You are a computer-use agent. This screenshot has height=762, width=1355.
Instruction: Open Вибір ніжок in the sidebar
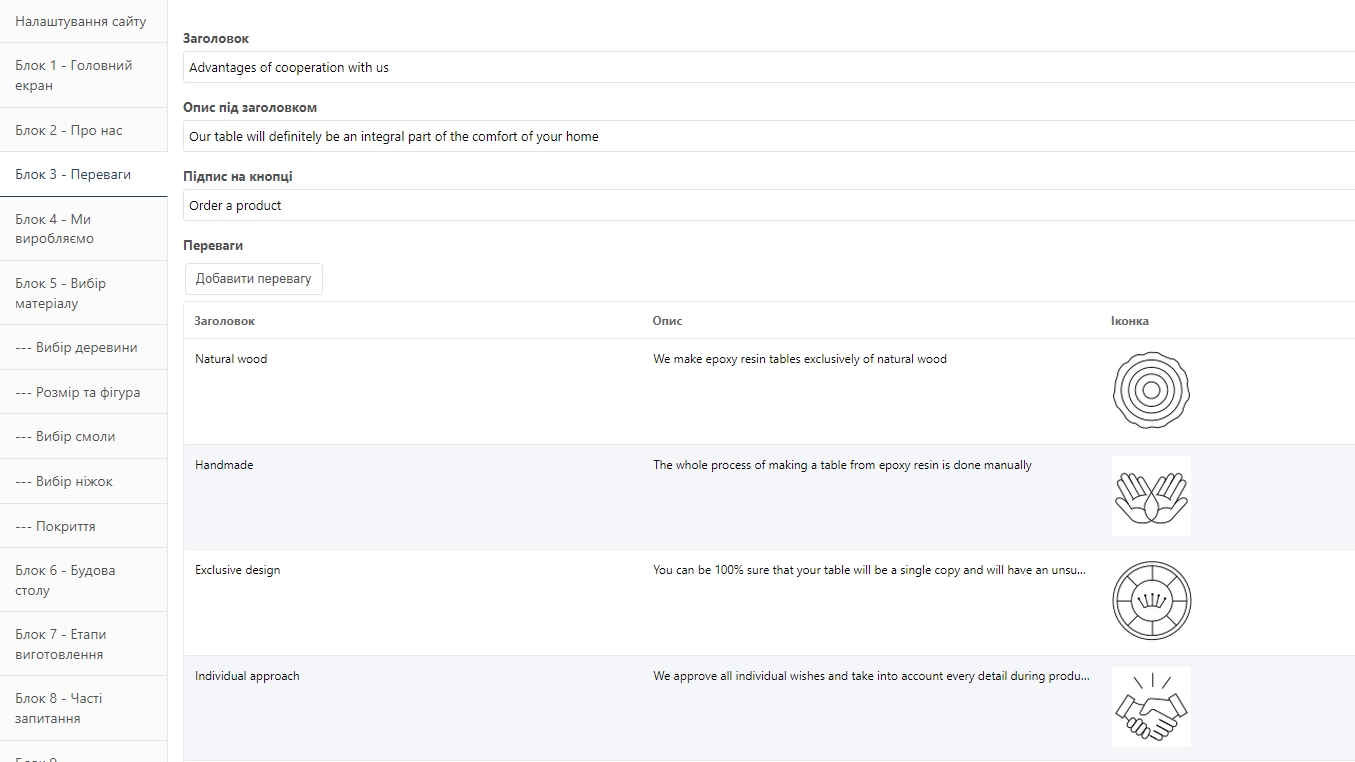[83, 481]
